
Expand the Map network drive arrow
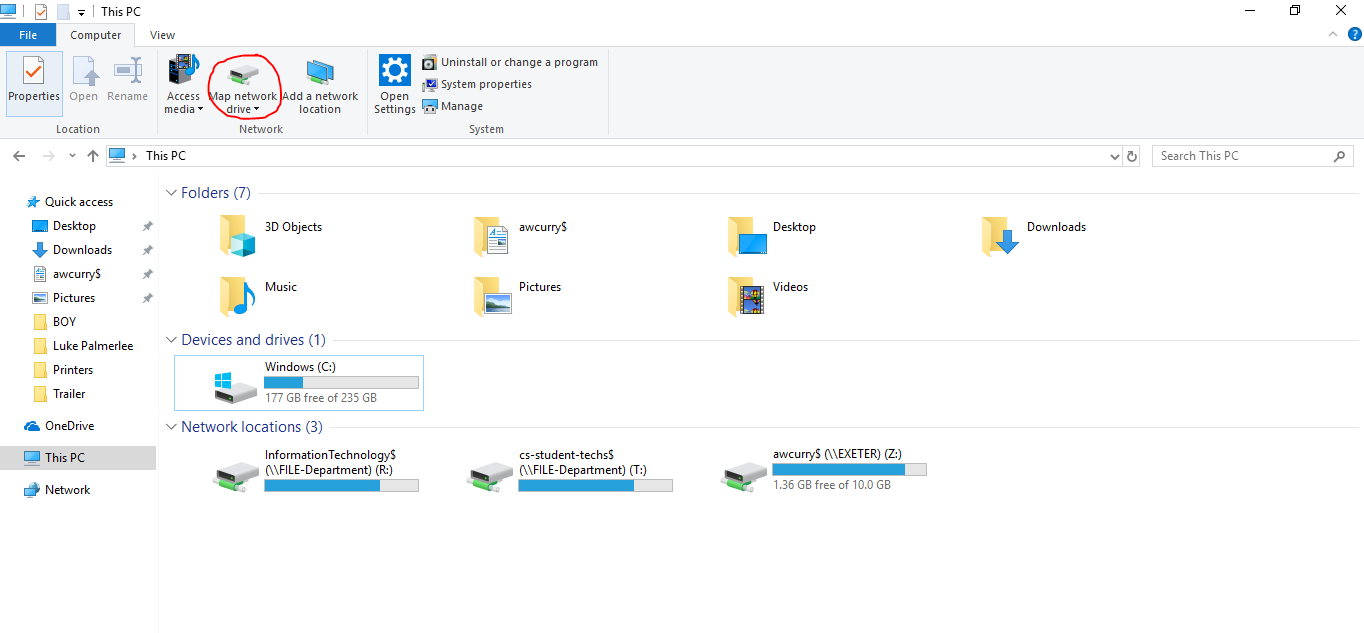coord(256,110)
